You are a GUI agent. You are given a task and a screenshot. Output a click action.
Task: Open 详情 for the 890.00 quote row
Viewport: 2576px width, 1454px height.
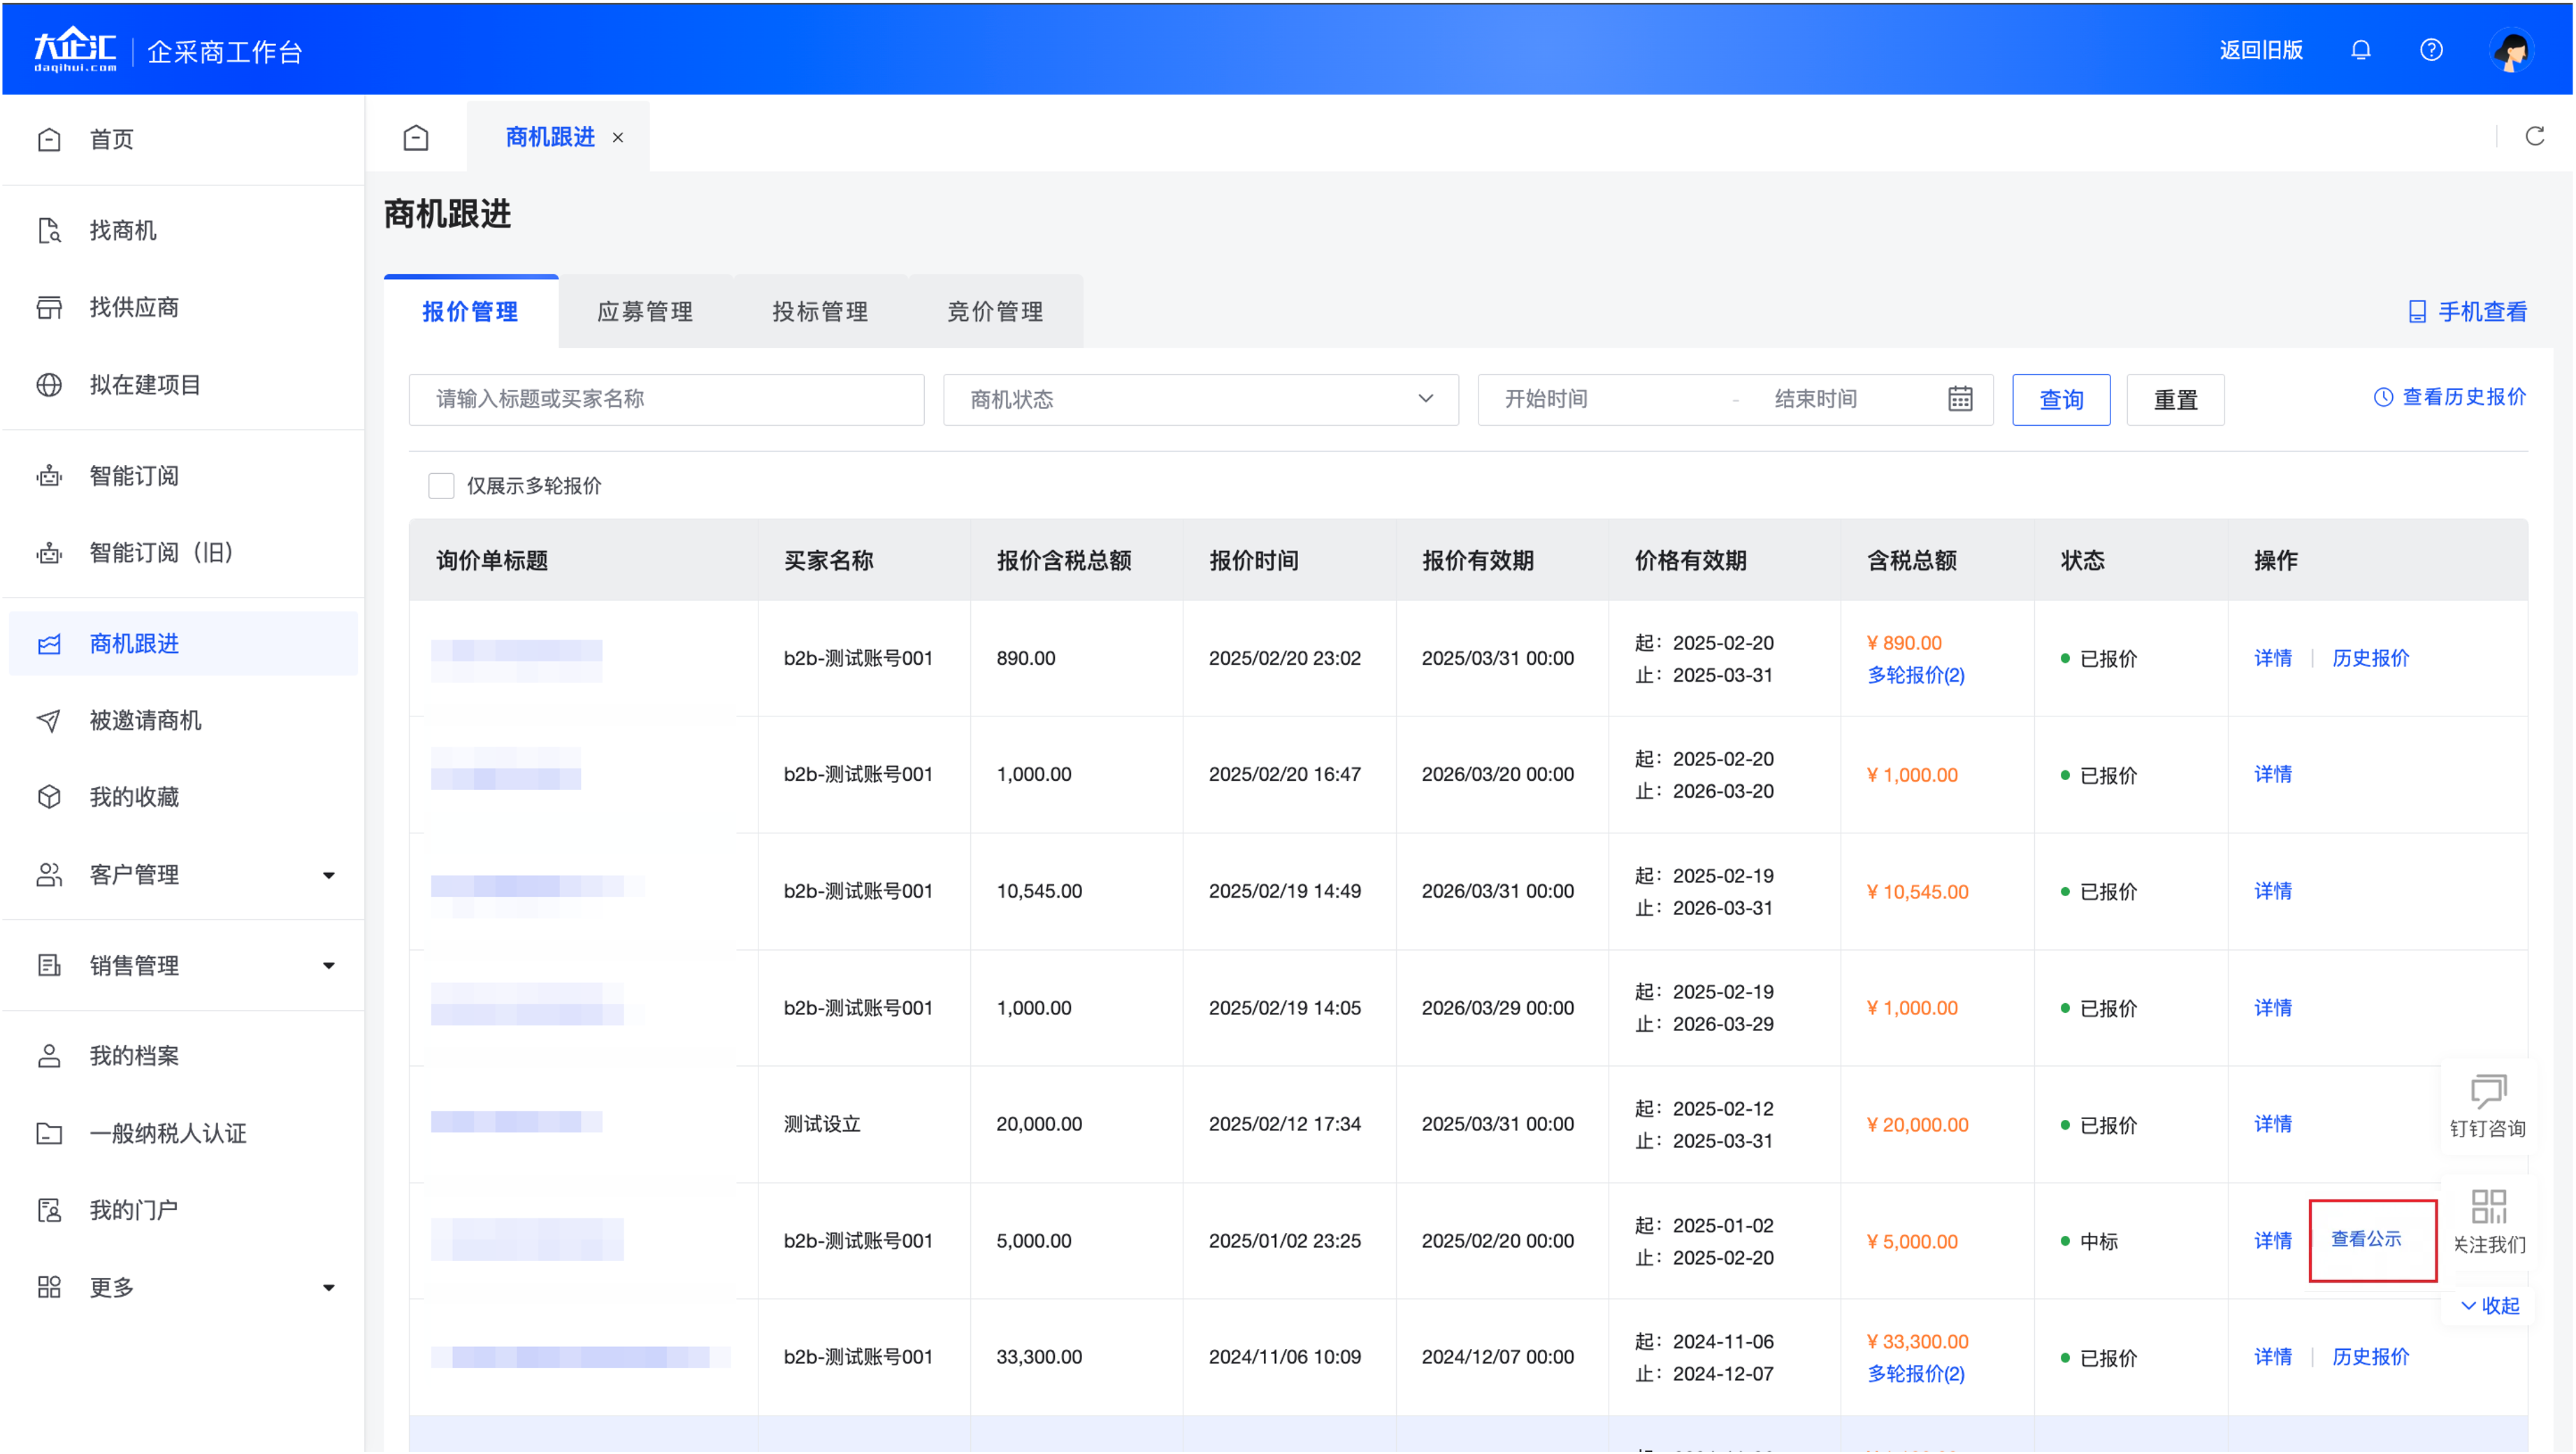point(2272,658)
